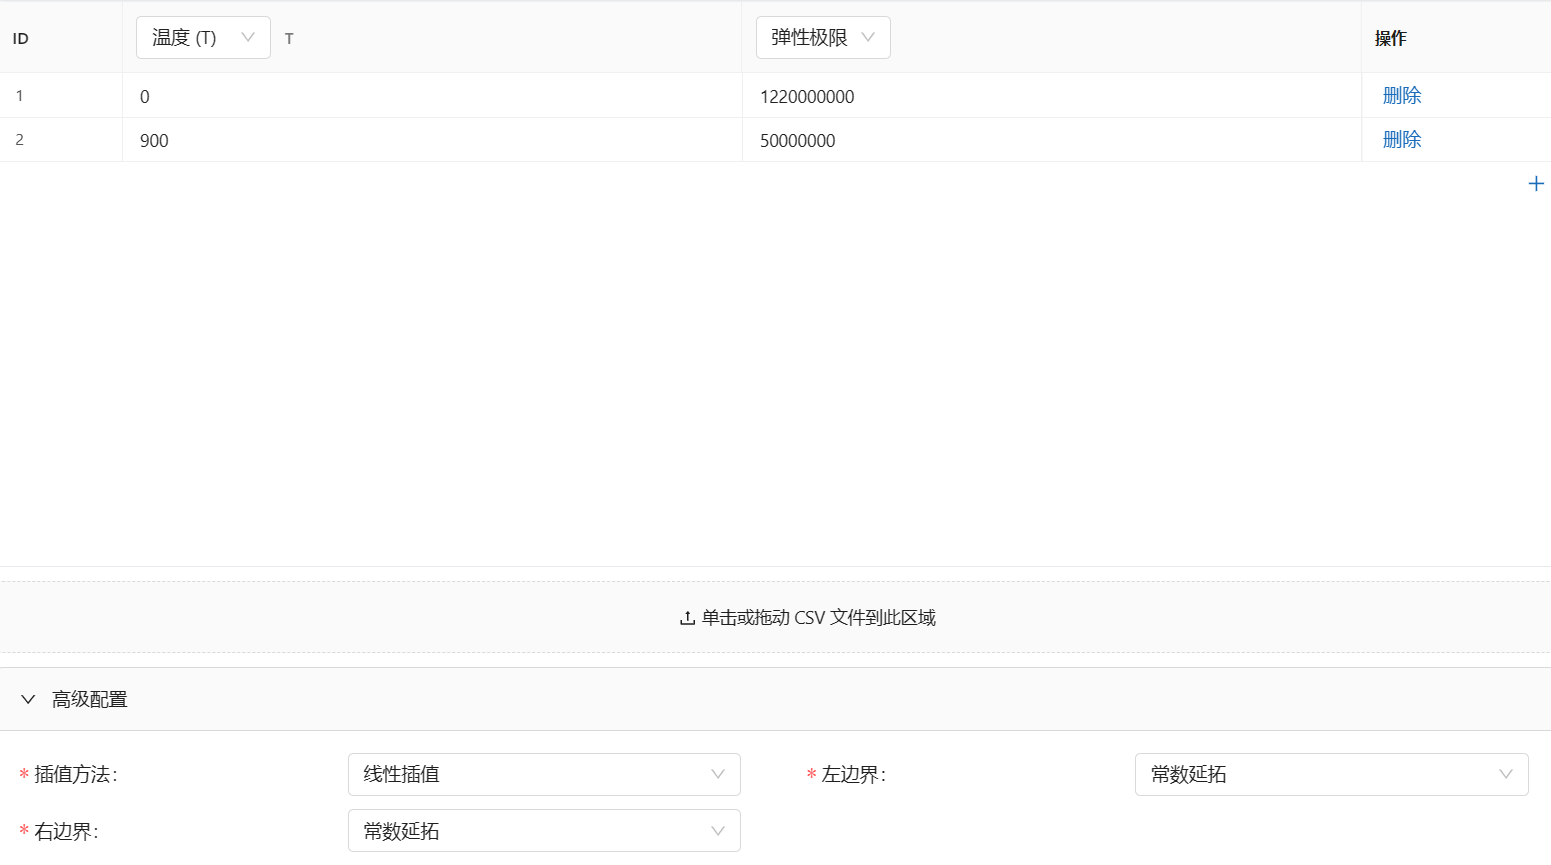Delete row 1 via 删除 link

[1402, 96]
